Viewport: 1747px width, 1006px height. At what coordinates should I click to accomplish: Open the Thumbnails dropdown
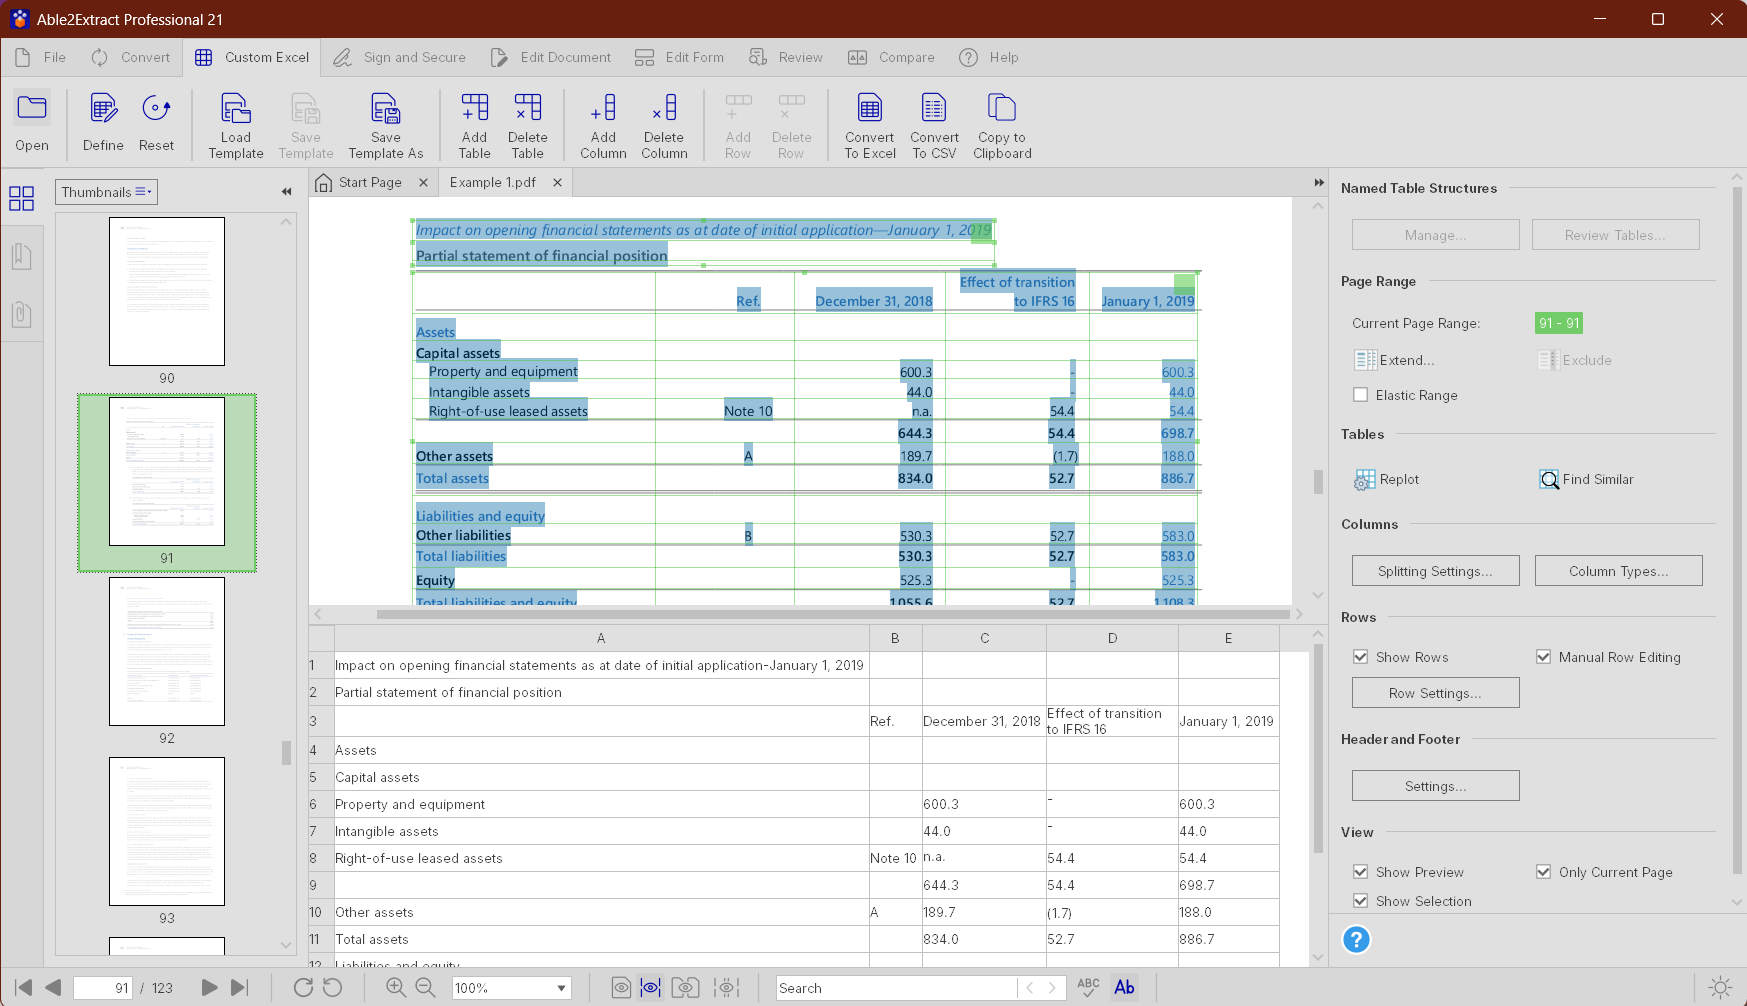click(106, 192)
